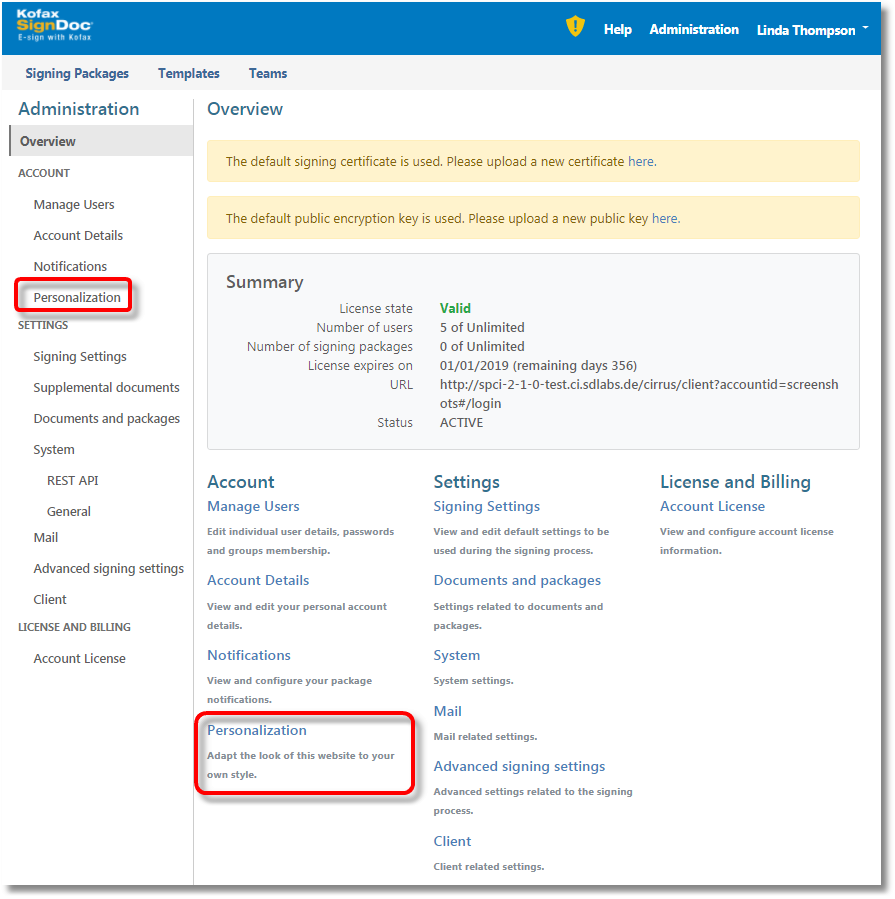Open the Teams tab
Viewport: 895px width, 899px height.
point(268,73)
